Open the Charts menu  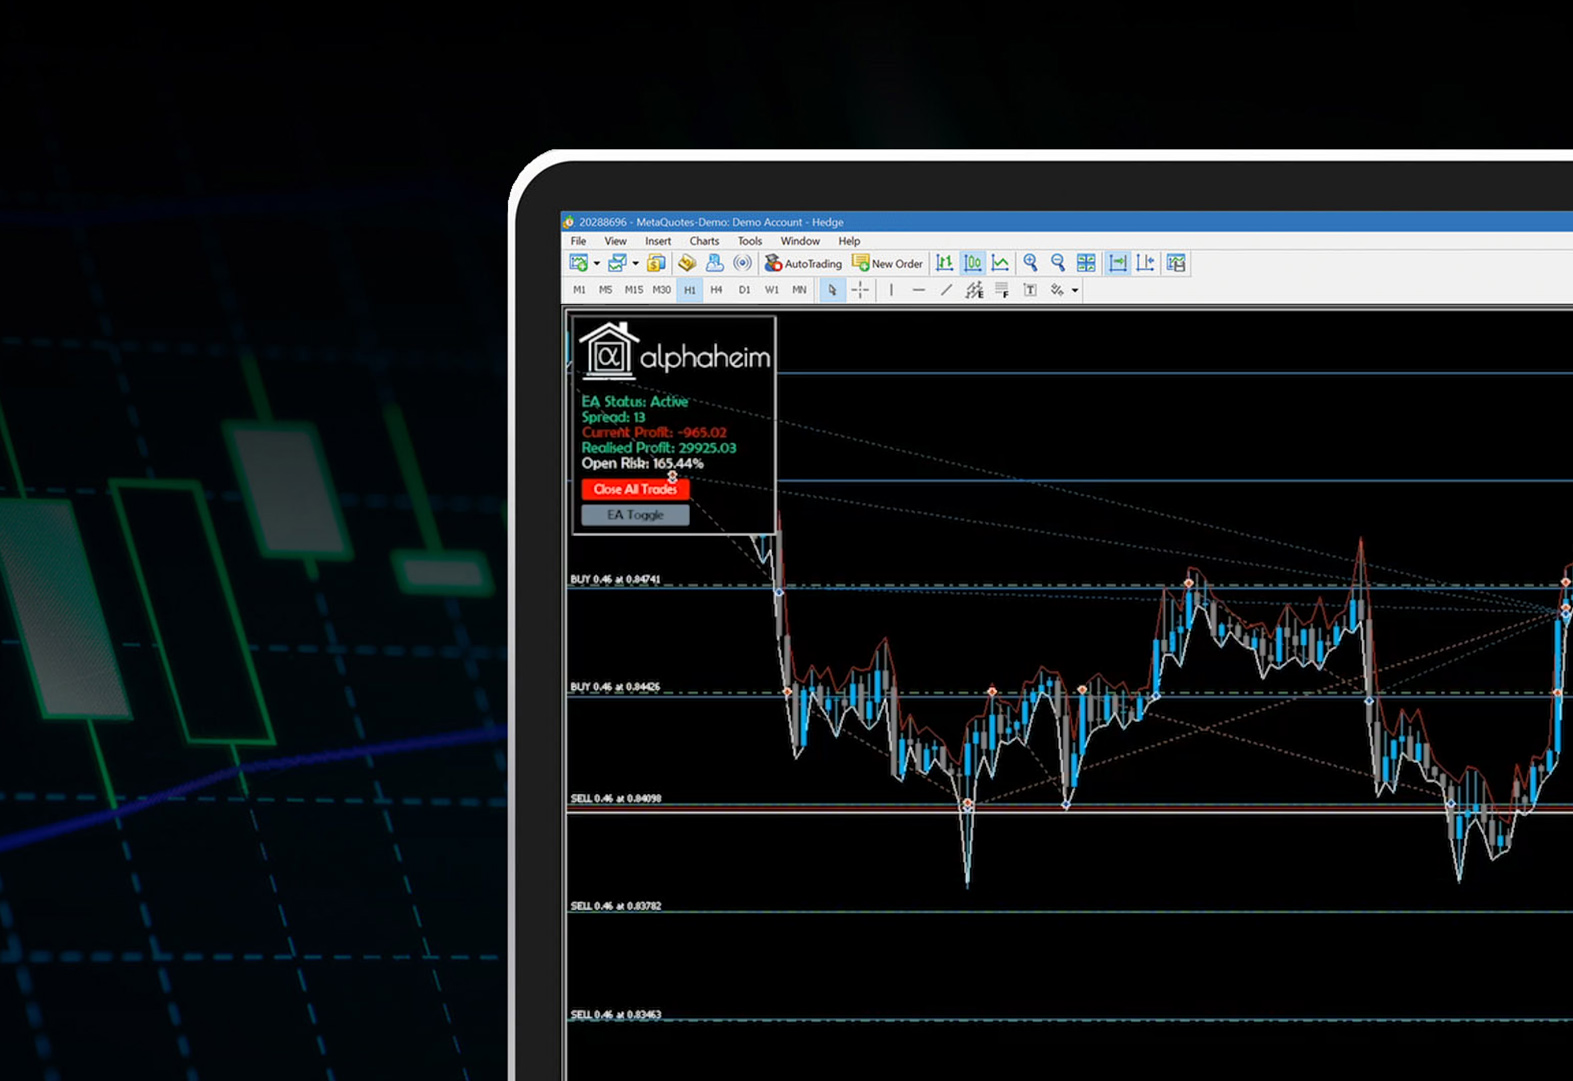click(x=704, y=241)
